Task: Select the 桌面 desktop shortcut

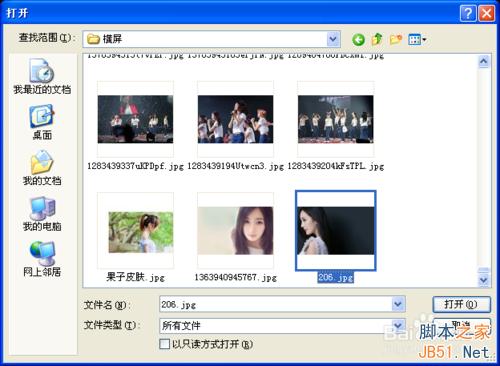Action: [x=42, y=122]
